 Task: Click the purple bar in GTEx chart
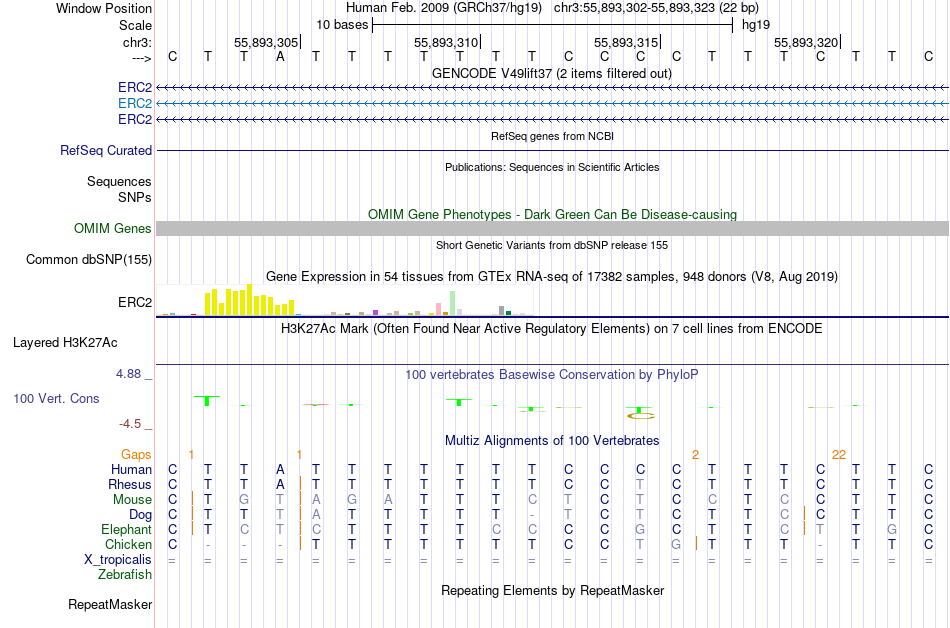click(376, 312)
